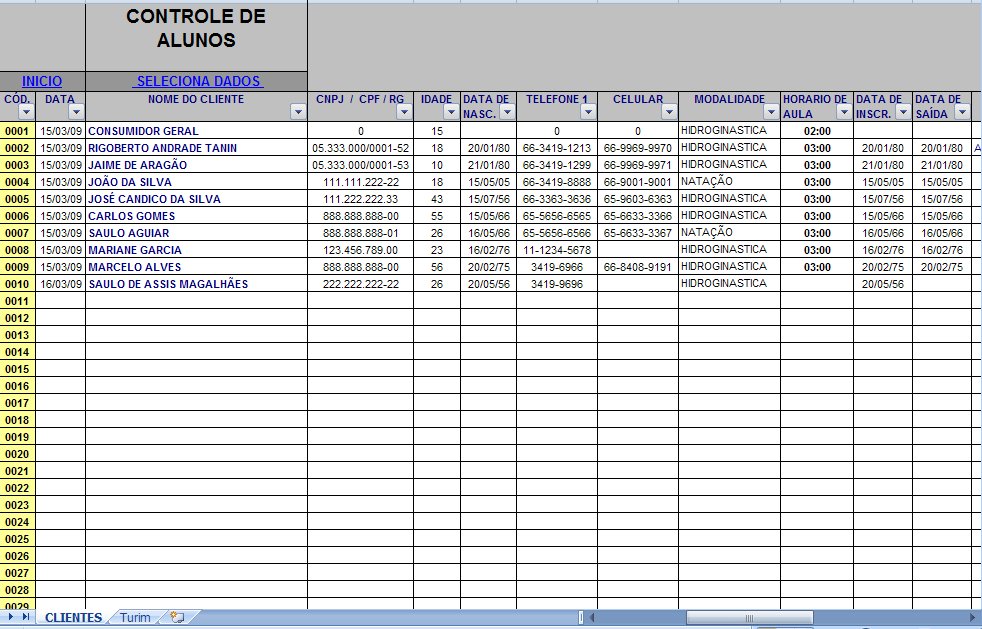The height and width of the screenshot is (629, 982).
Task: Open the DATA DE INSCR. filter dropdown
Action: tap(903, 112)
